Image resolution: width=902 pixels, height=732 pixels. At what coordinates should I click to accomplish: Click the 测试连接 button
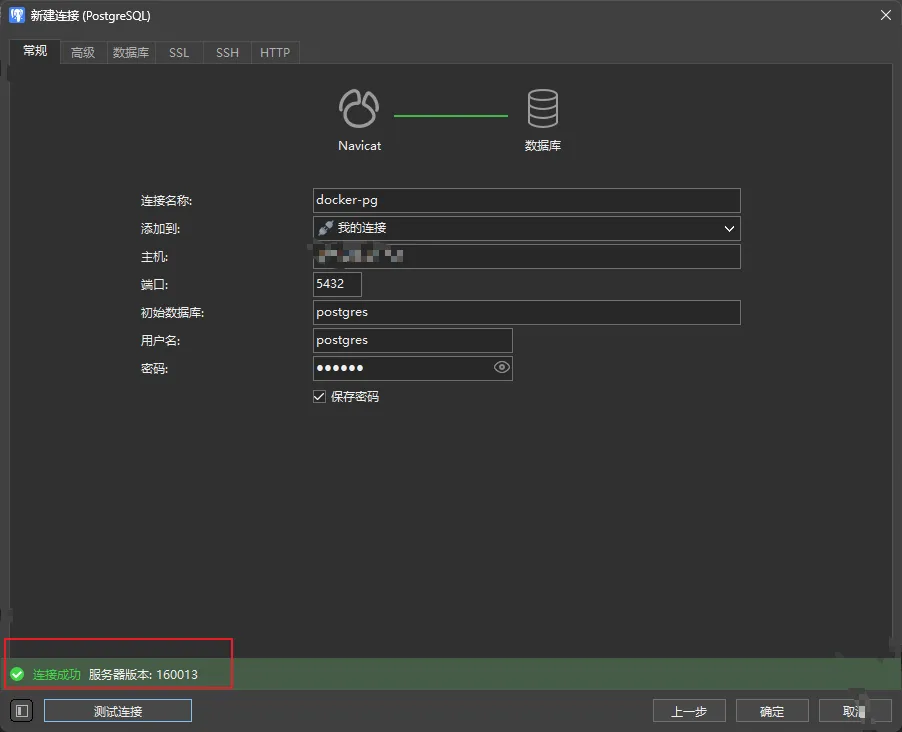(x=118, y=711)
